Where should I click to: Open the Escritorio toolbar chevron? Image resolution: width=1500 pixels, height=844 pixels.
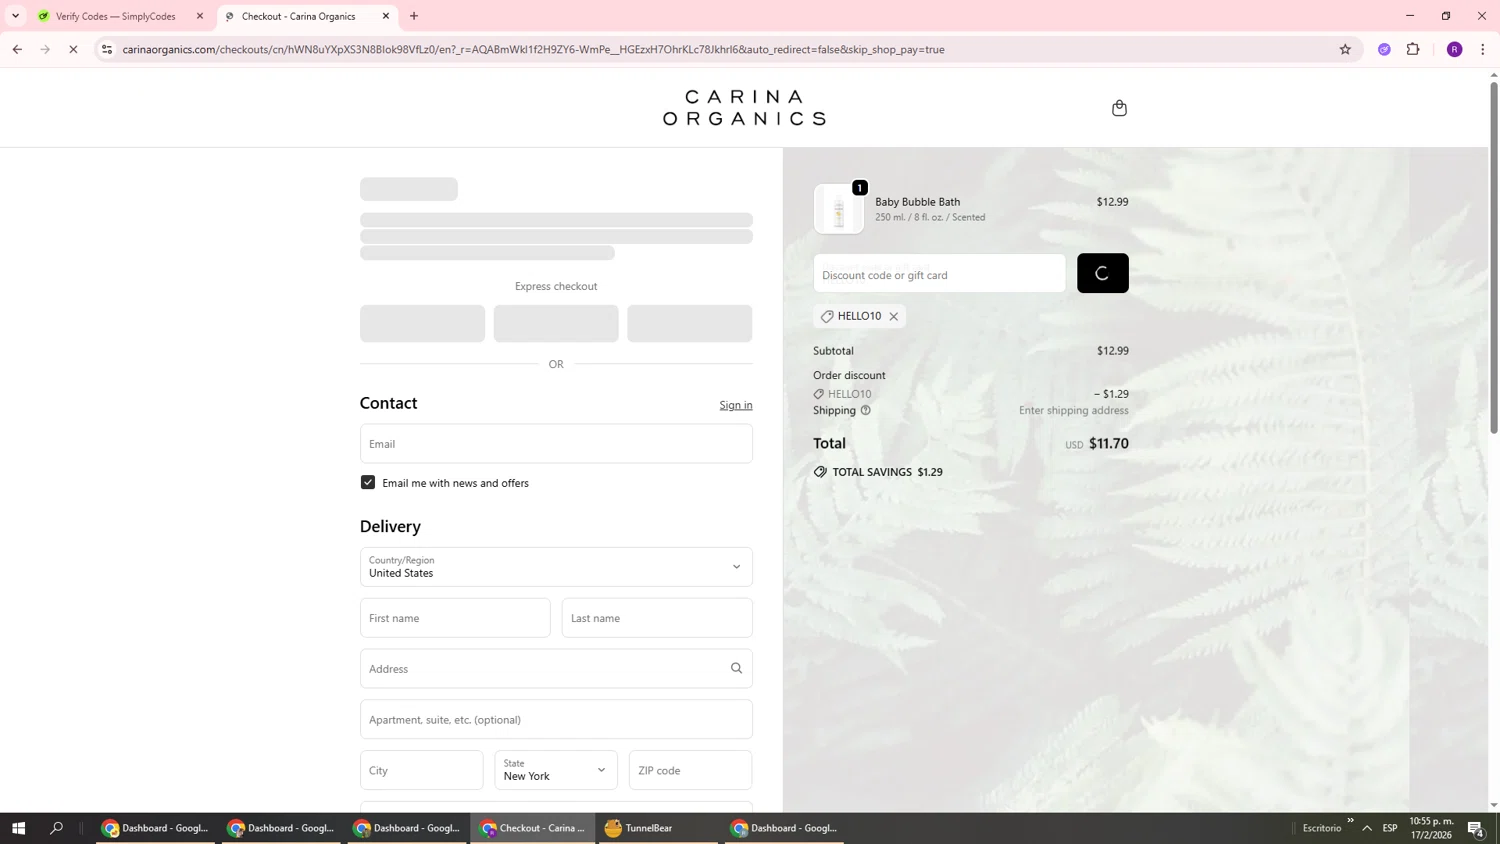click(x=1350, y=821)
